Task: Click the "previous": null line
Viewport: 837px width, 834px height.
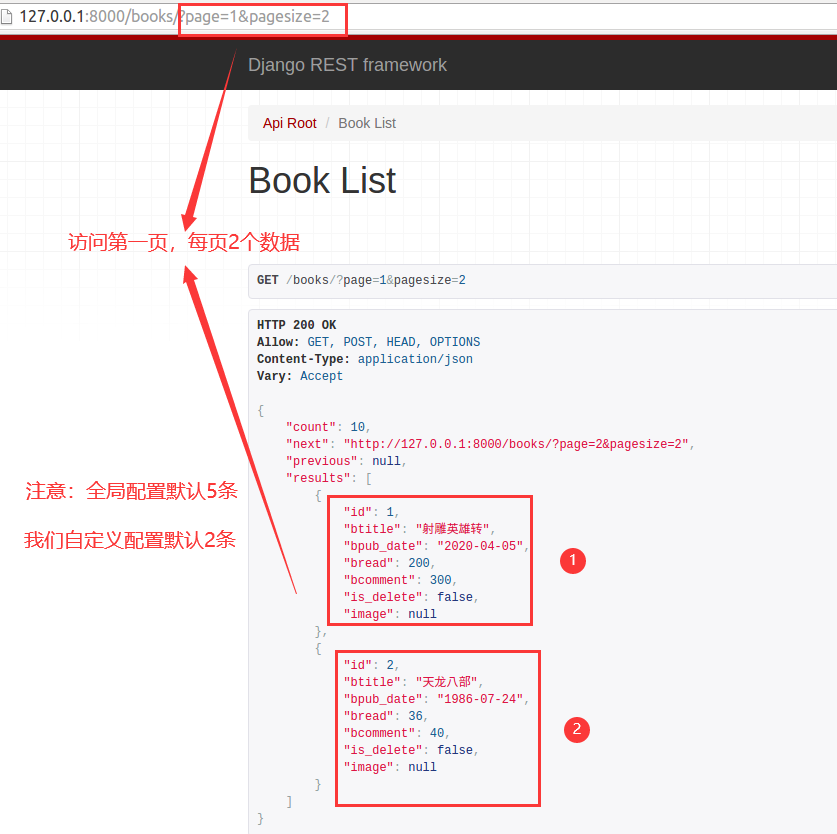Action: click(x=346, y=461)
